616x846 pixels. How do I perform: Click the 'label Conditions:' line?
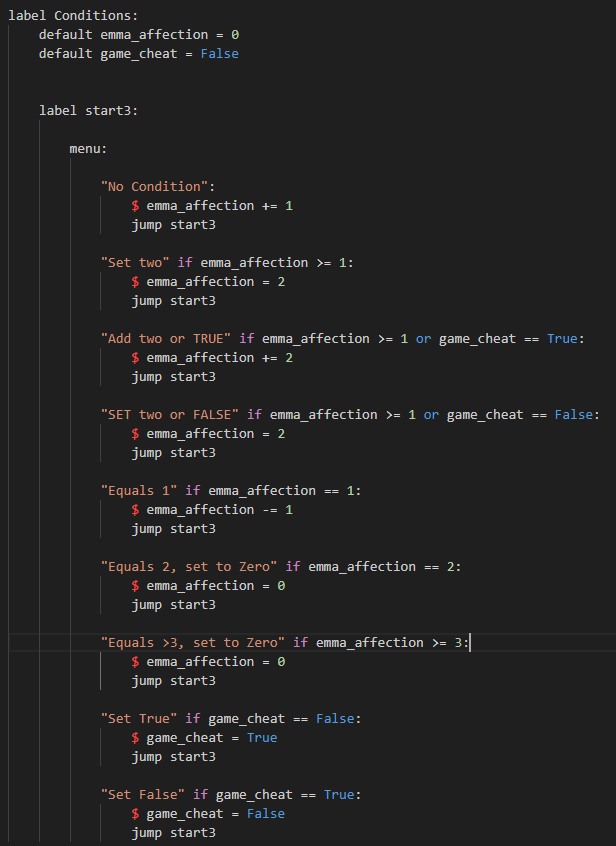click(73, 16)
